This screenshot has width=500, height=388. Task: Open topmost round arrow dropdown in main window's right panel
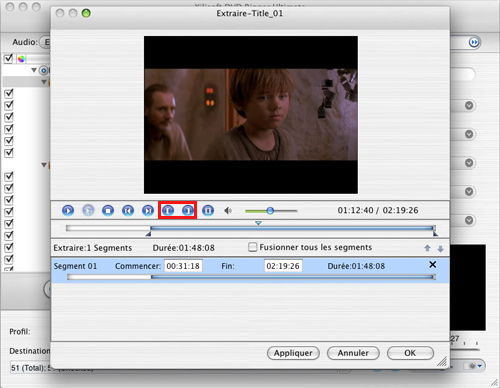point(469,106)
